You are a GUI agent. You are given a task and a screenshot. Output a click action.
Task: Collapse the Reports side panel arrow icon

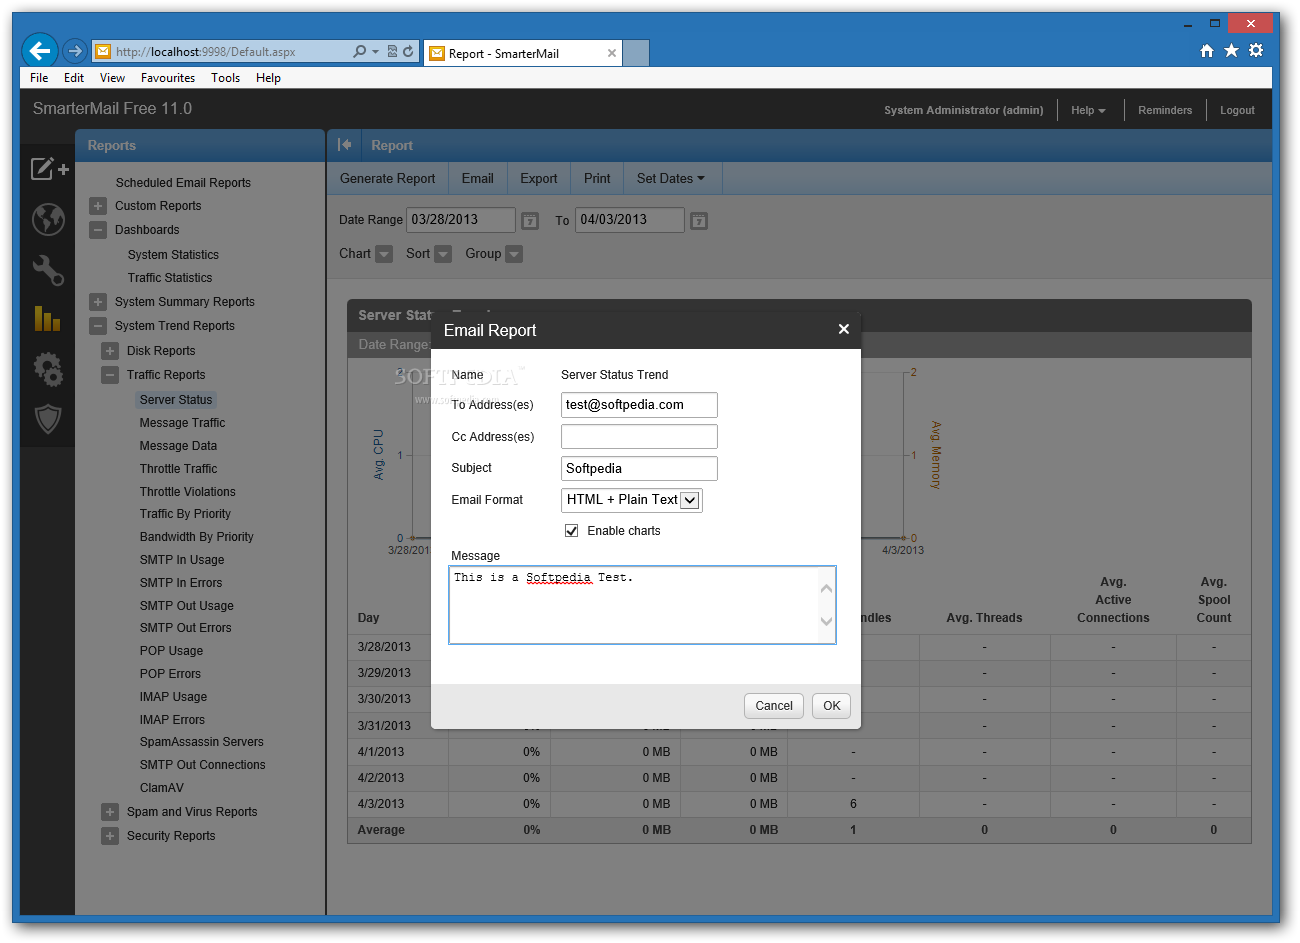(344, 145)
